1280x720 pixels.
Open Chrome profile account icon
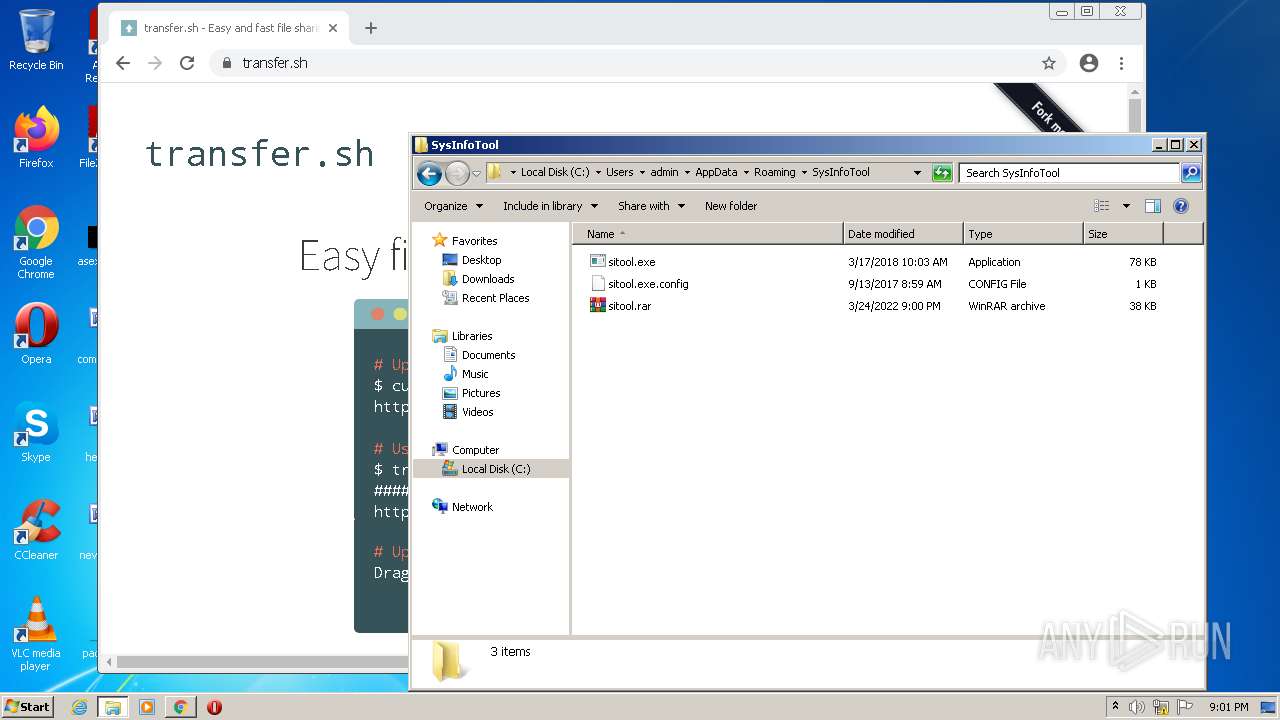click(x=1089, y=63)
